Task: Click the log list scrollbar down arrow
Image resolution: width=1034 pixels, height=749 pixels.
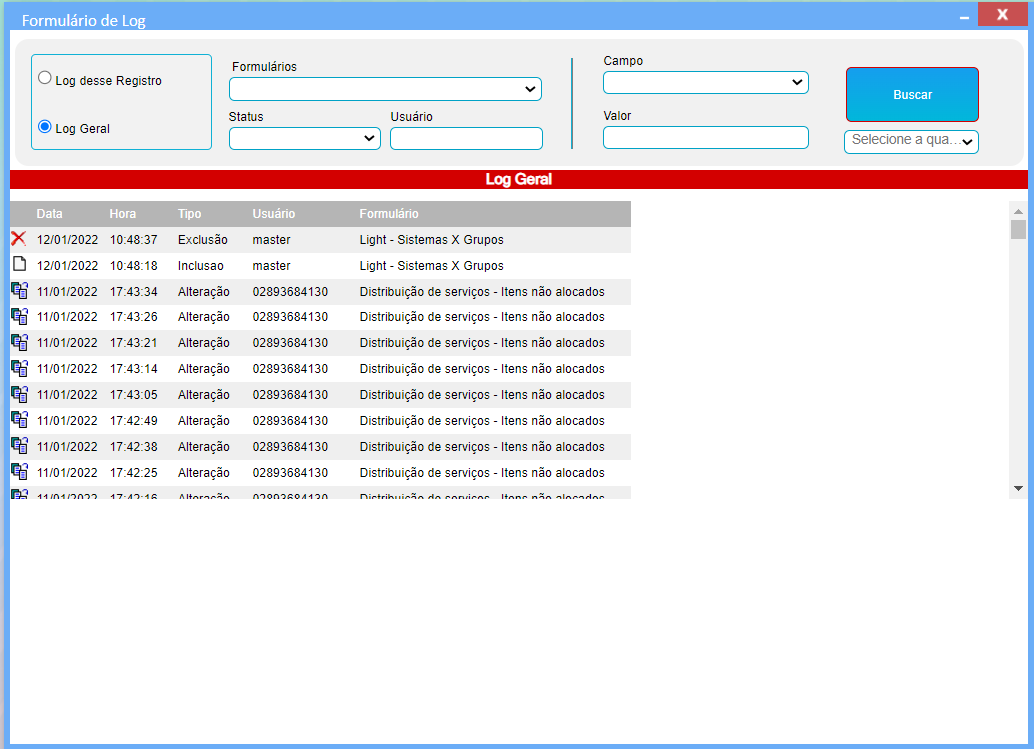Action: tap(1018, 489)
